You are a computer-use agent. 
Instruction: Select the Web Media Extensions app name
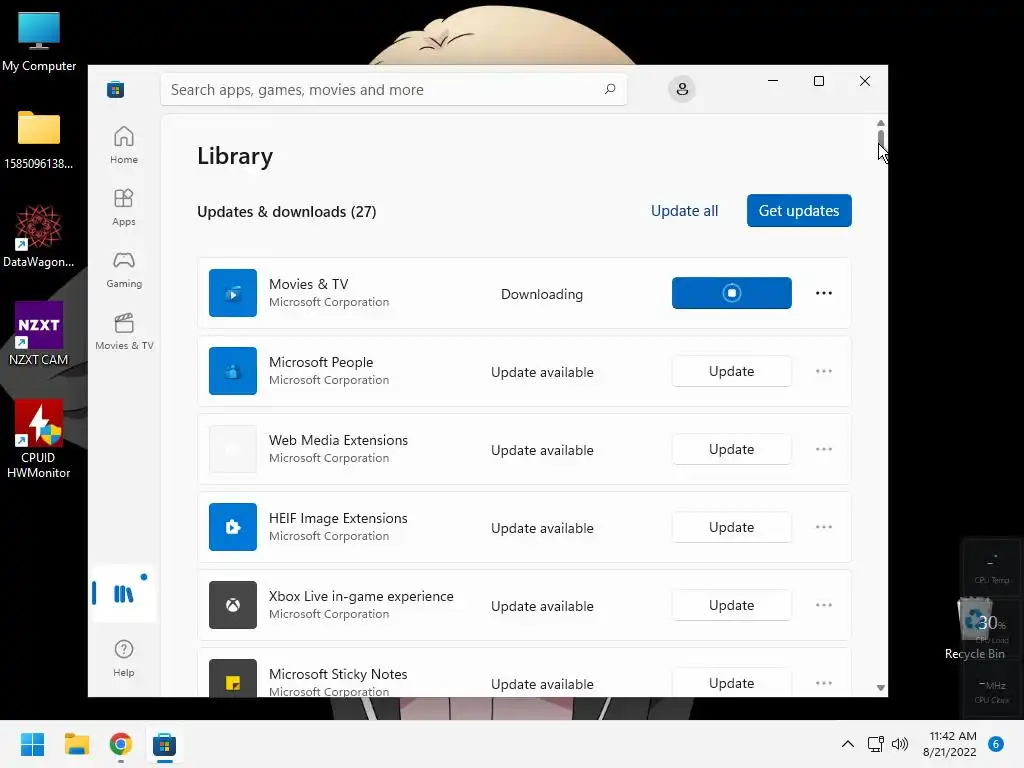(338, 440)
